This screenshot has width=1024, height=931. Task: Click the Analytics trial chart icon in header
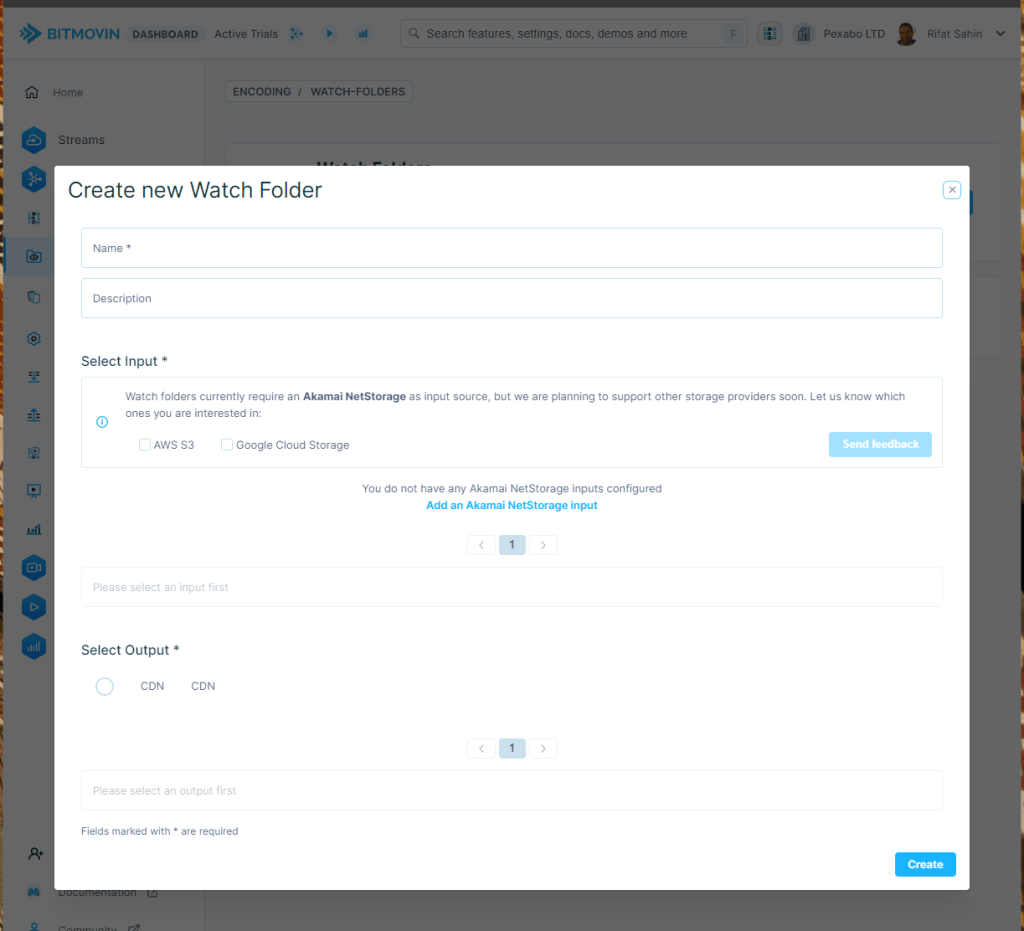pyautogui.click(x=363, y=33)
